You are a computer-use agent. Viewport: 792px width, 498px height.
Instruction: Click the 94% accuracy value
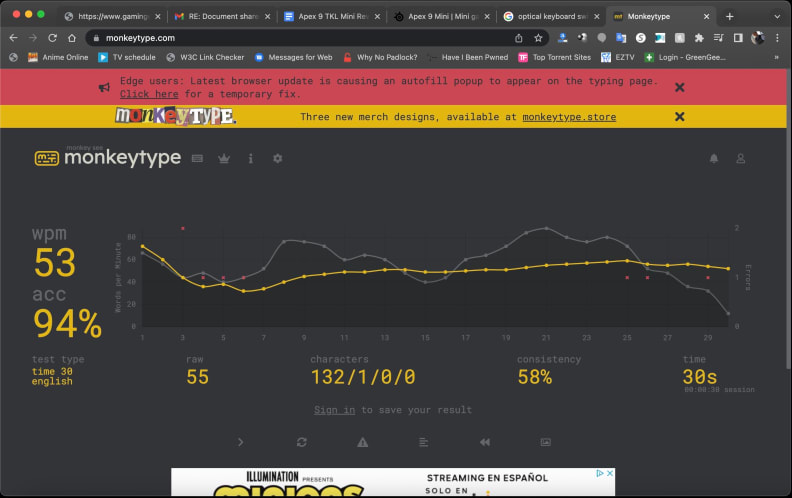(x=68, y=324)
